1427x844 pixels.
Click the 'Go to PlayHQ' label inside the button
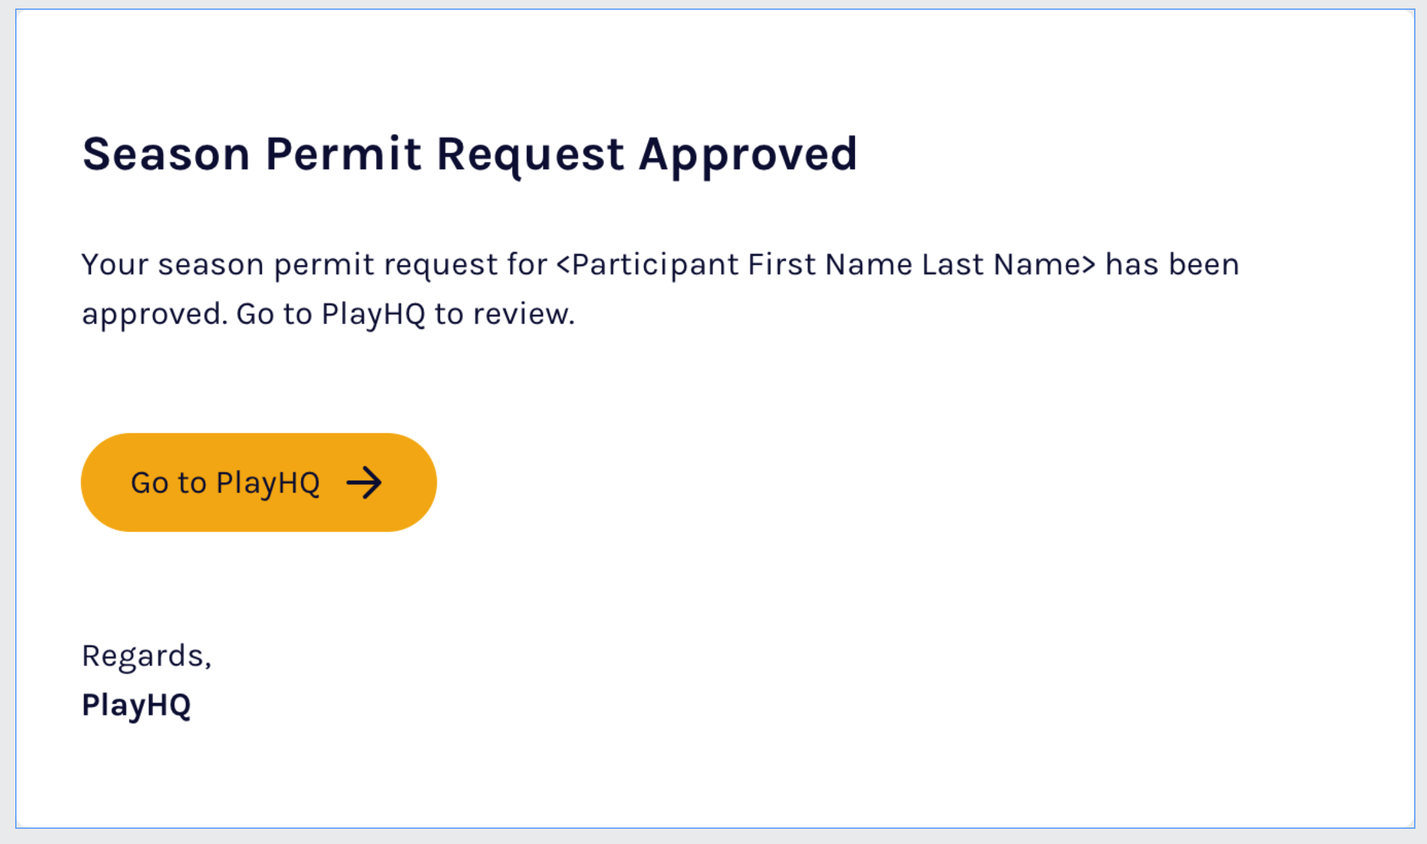[225, 483]
